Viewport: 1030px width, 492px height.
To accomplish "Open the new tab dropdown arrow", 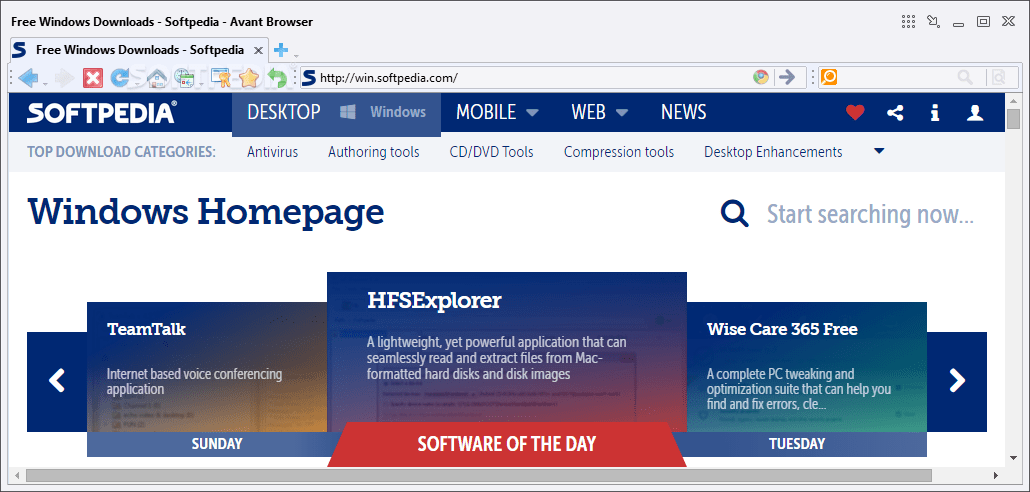I will pos(296,55).
